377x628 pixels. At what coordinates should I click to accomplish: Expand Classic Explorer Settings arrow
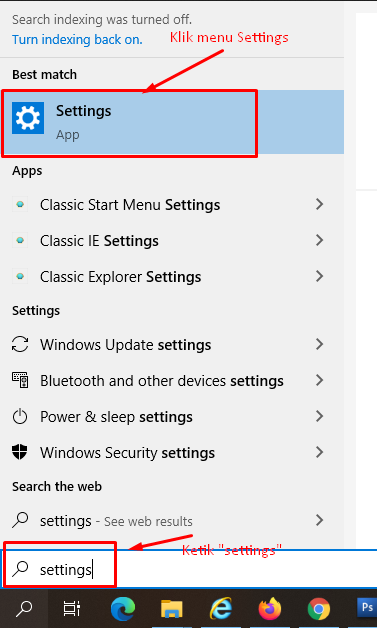click(319, 277)
